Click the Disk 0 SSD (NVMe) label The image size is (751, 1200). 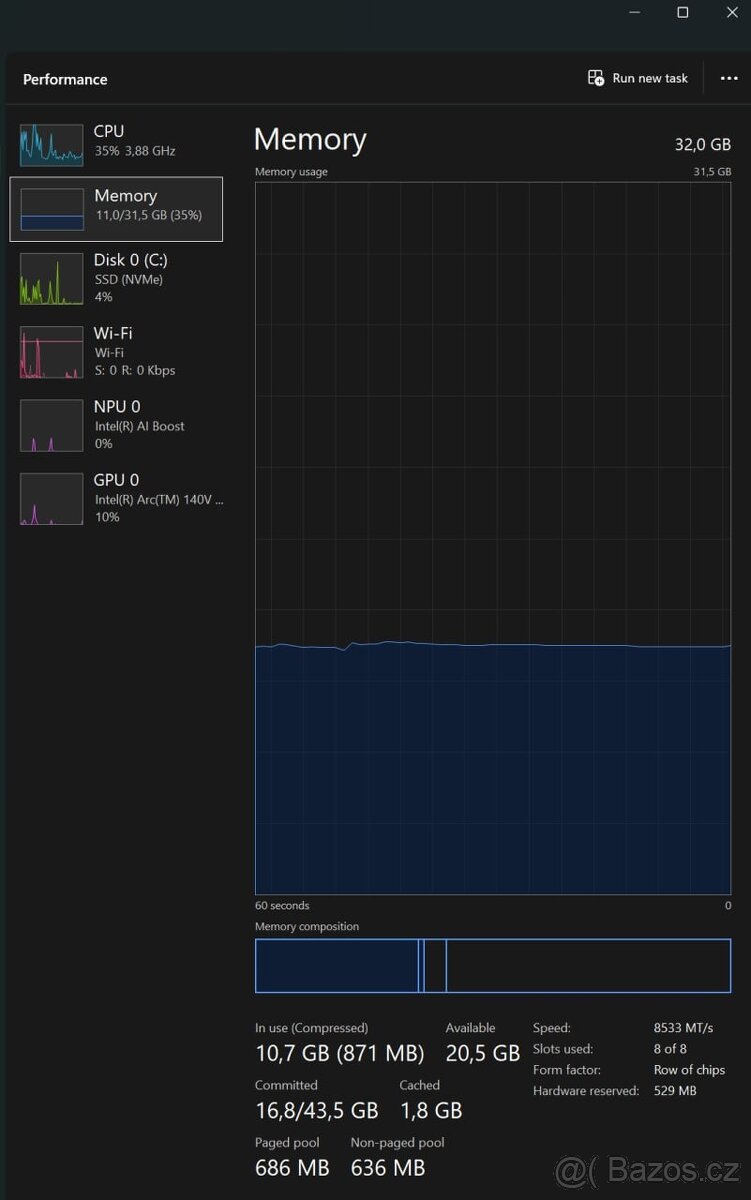coord(128,279)
